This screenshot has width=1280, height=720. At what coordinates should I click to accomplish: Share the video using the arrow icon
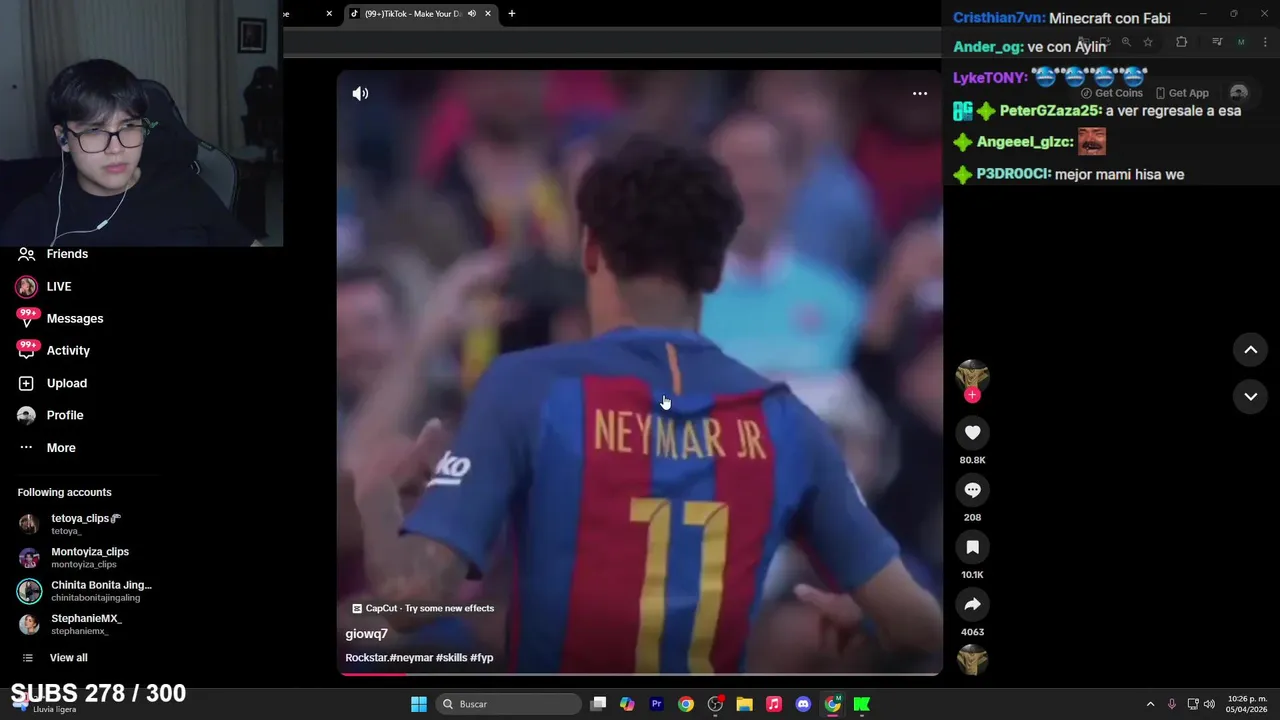(x=972, y=604)
